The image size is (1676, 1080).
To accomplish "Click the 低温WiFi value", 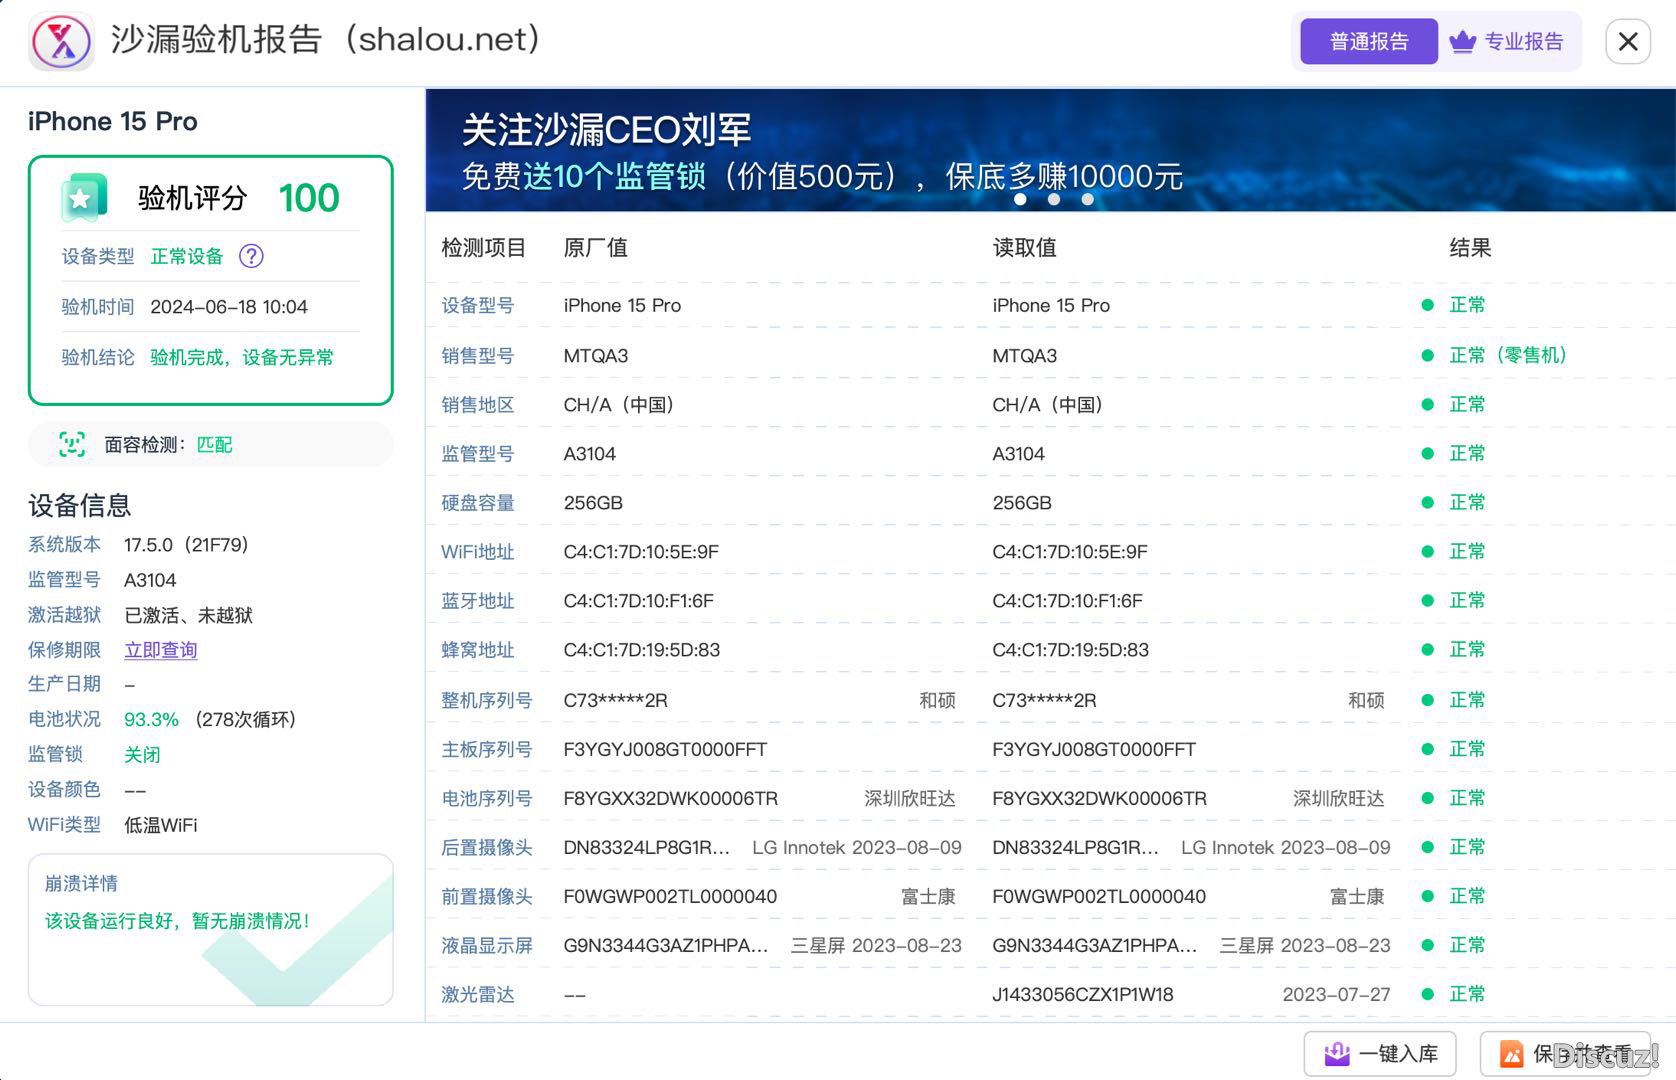I will pos(161,826).
